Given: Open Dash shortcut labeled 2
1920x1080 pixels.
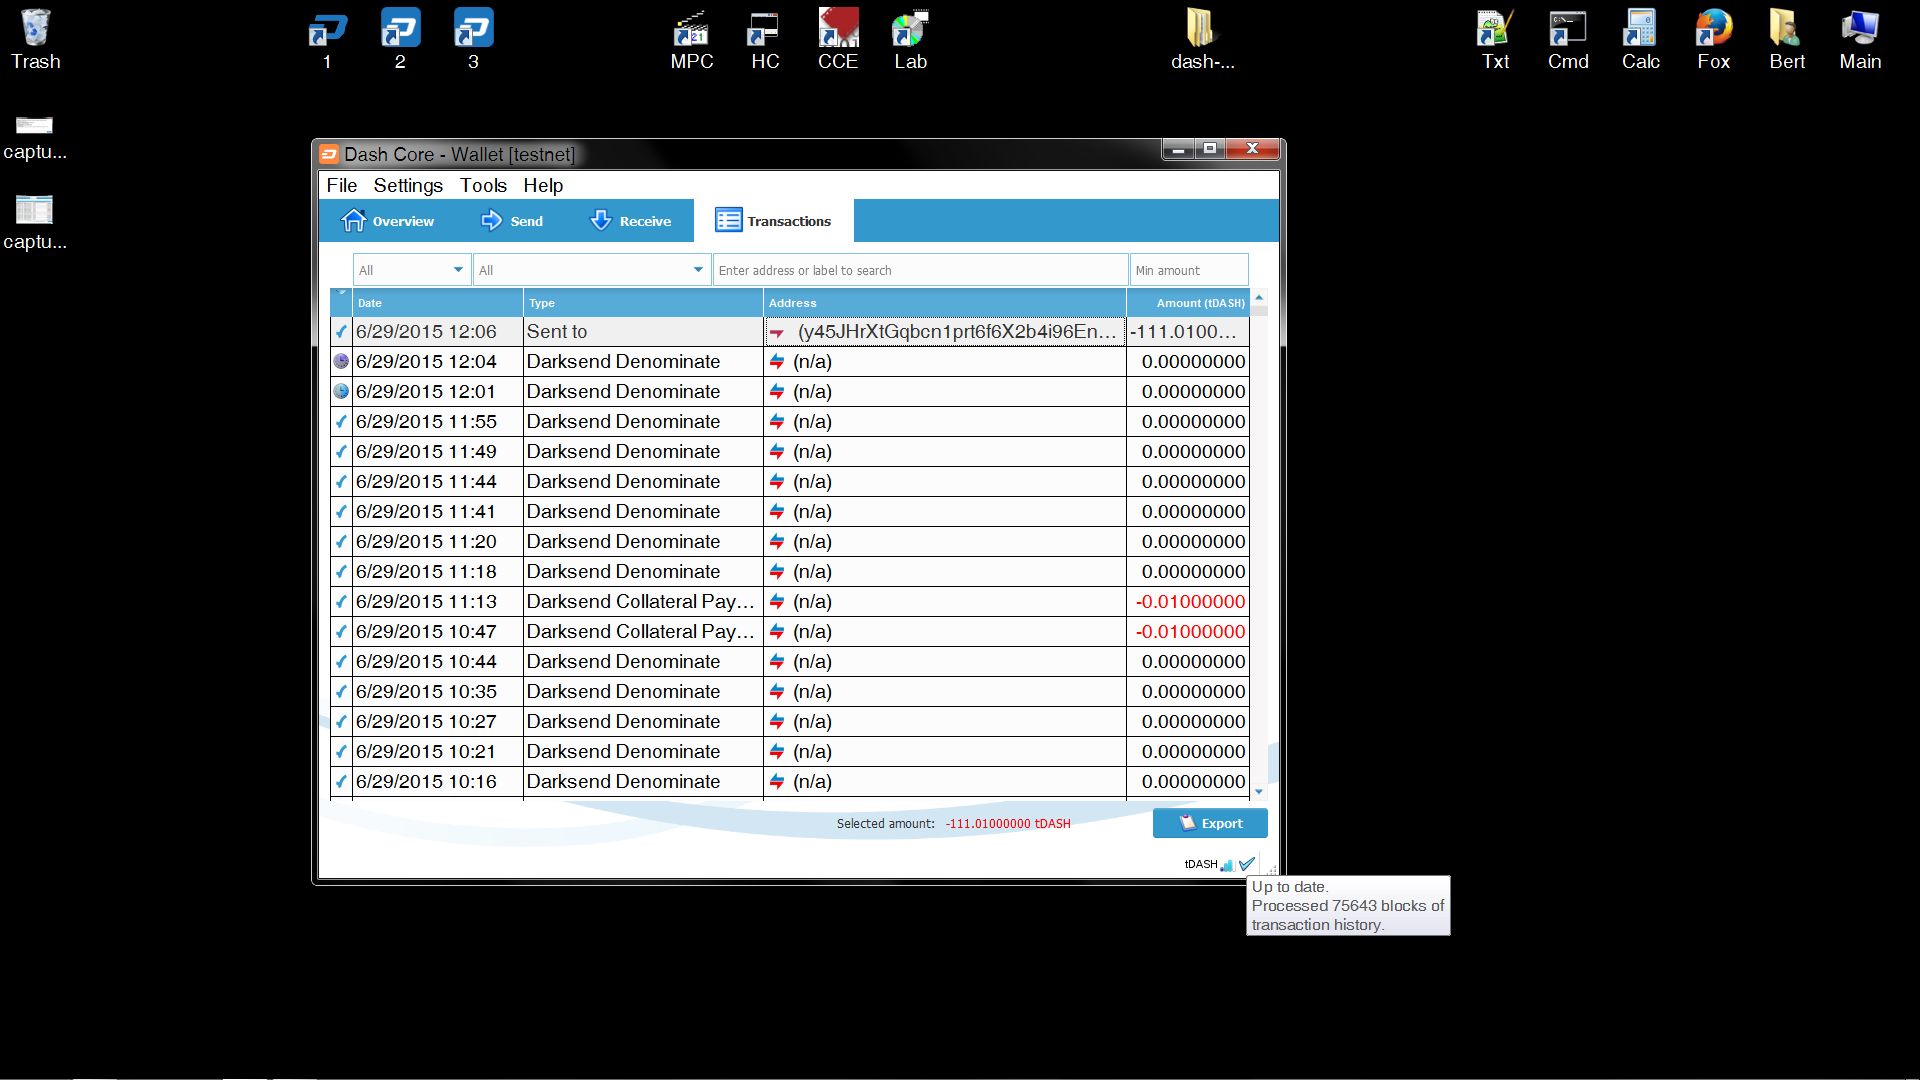Looking at the screenshot, I should [400, 40].
